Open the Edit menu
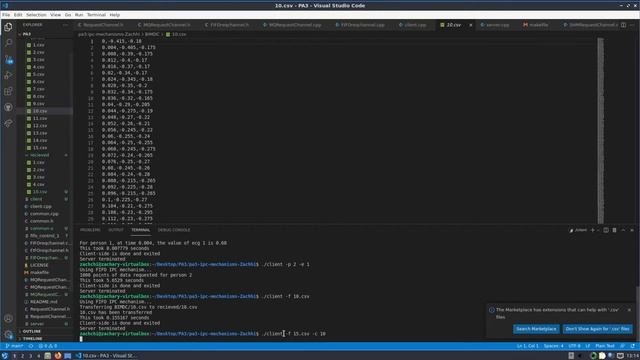 tap(18, 15)
